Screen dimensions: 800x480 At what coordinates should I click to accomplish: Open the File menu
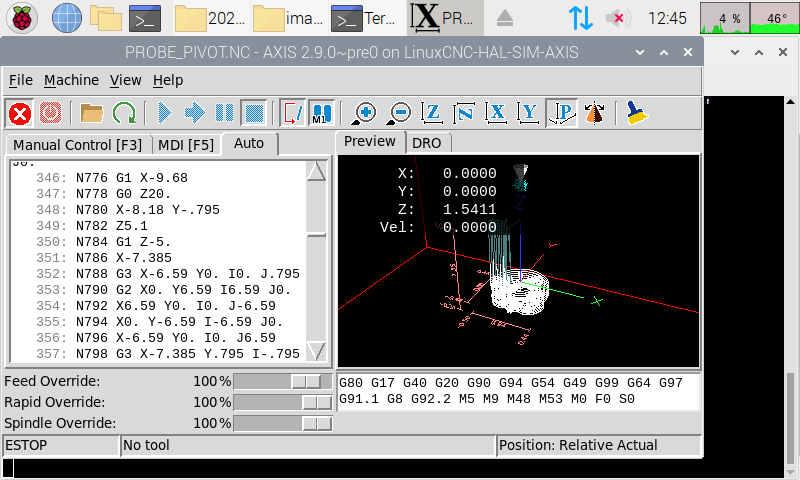pyautogui.click(x=20, y=80)
